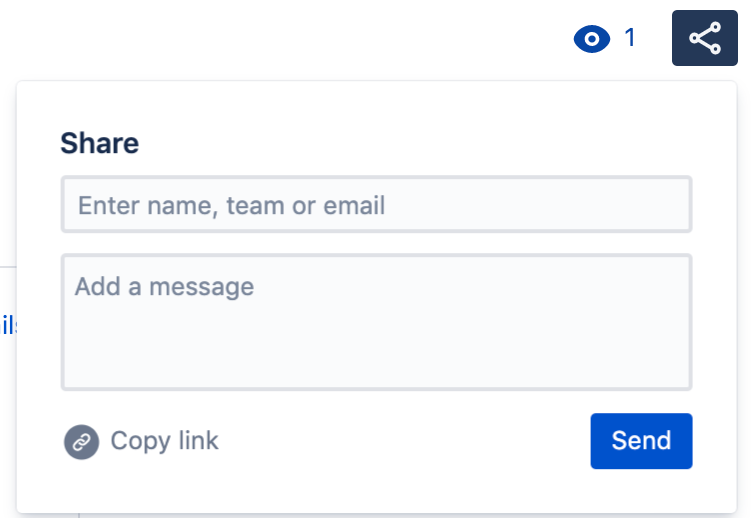Close the Share popup using share icon
The width and height of the screenshot is (754, 518).
pyautogui.click(x=705, y=39)
